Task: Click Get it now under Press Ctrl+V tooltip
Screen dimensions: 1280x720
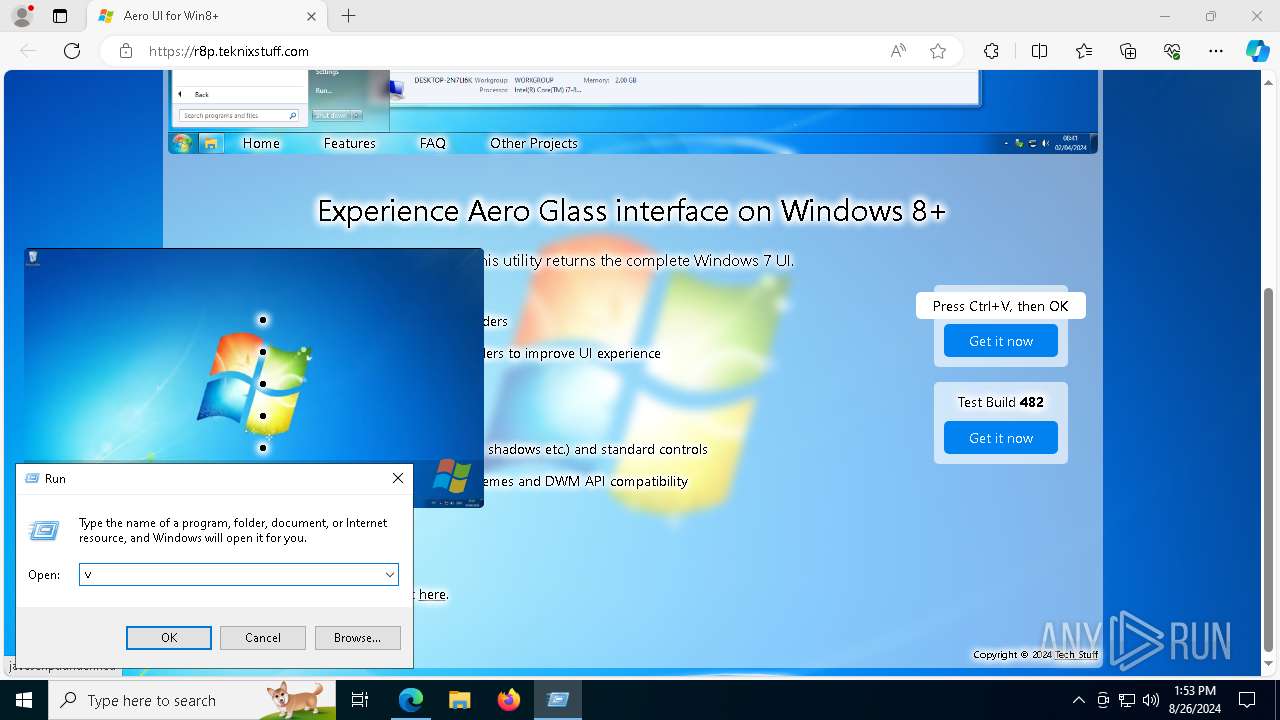Action: [1001, 341]
